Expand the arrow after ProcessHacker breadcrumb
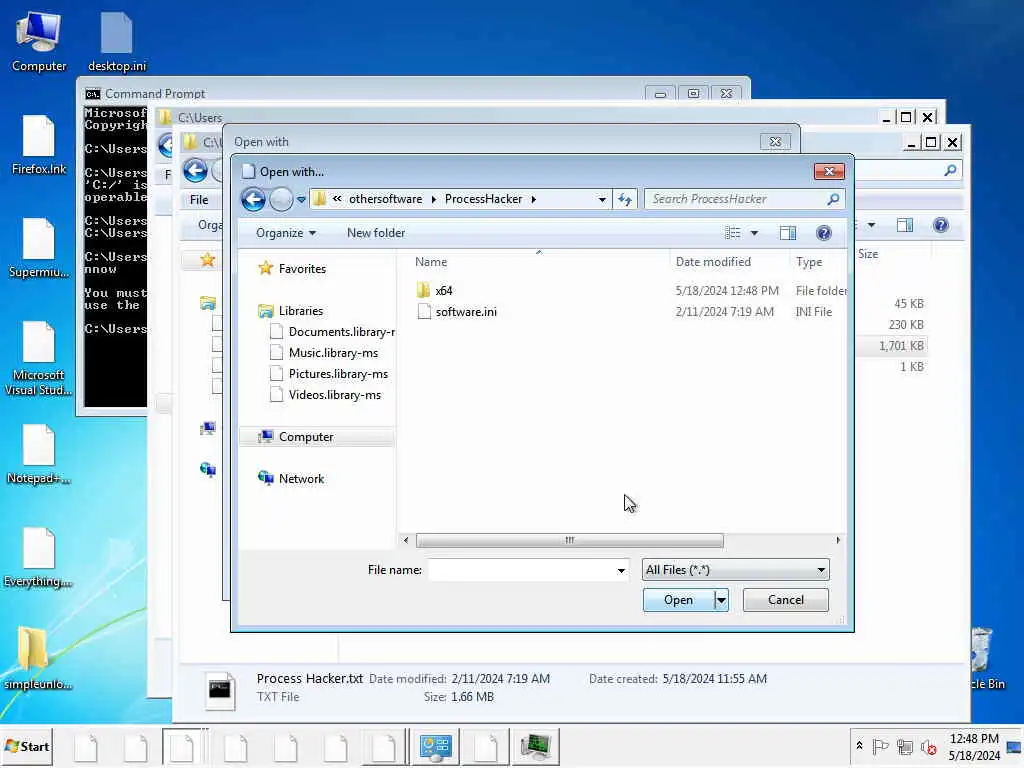 pos(534,199)
